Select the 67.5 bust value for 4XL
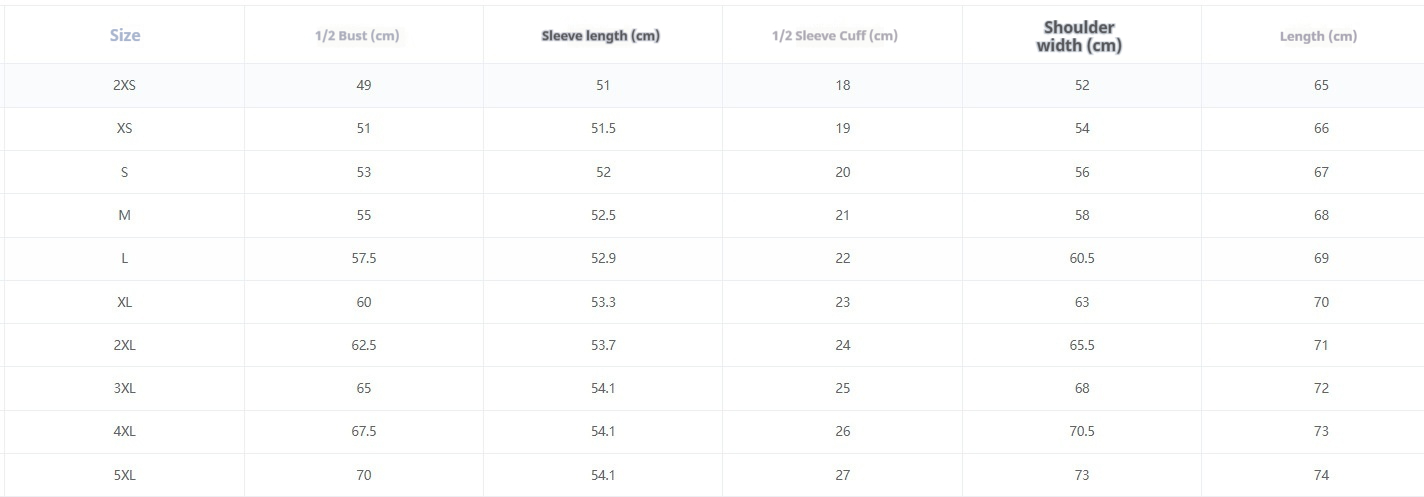Screen dimensions: 1424x497 click(x=363, y=431)
